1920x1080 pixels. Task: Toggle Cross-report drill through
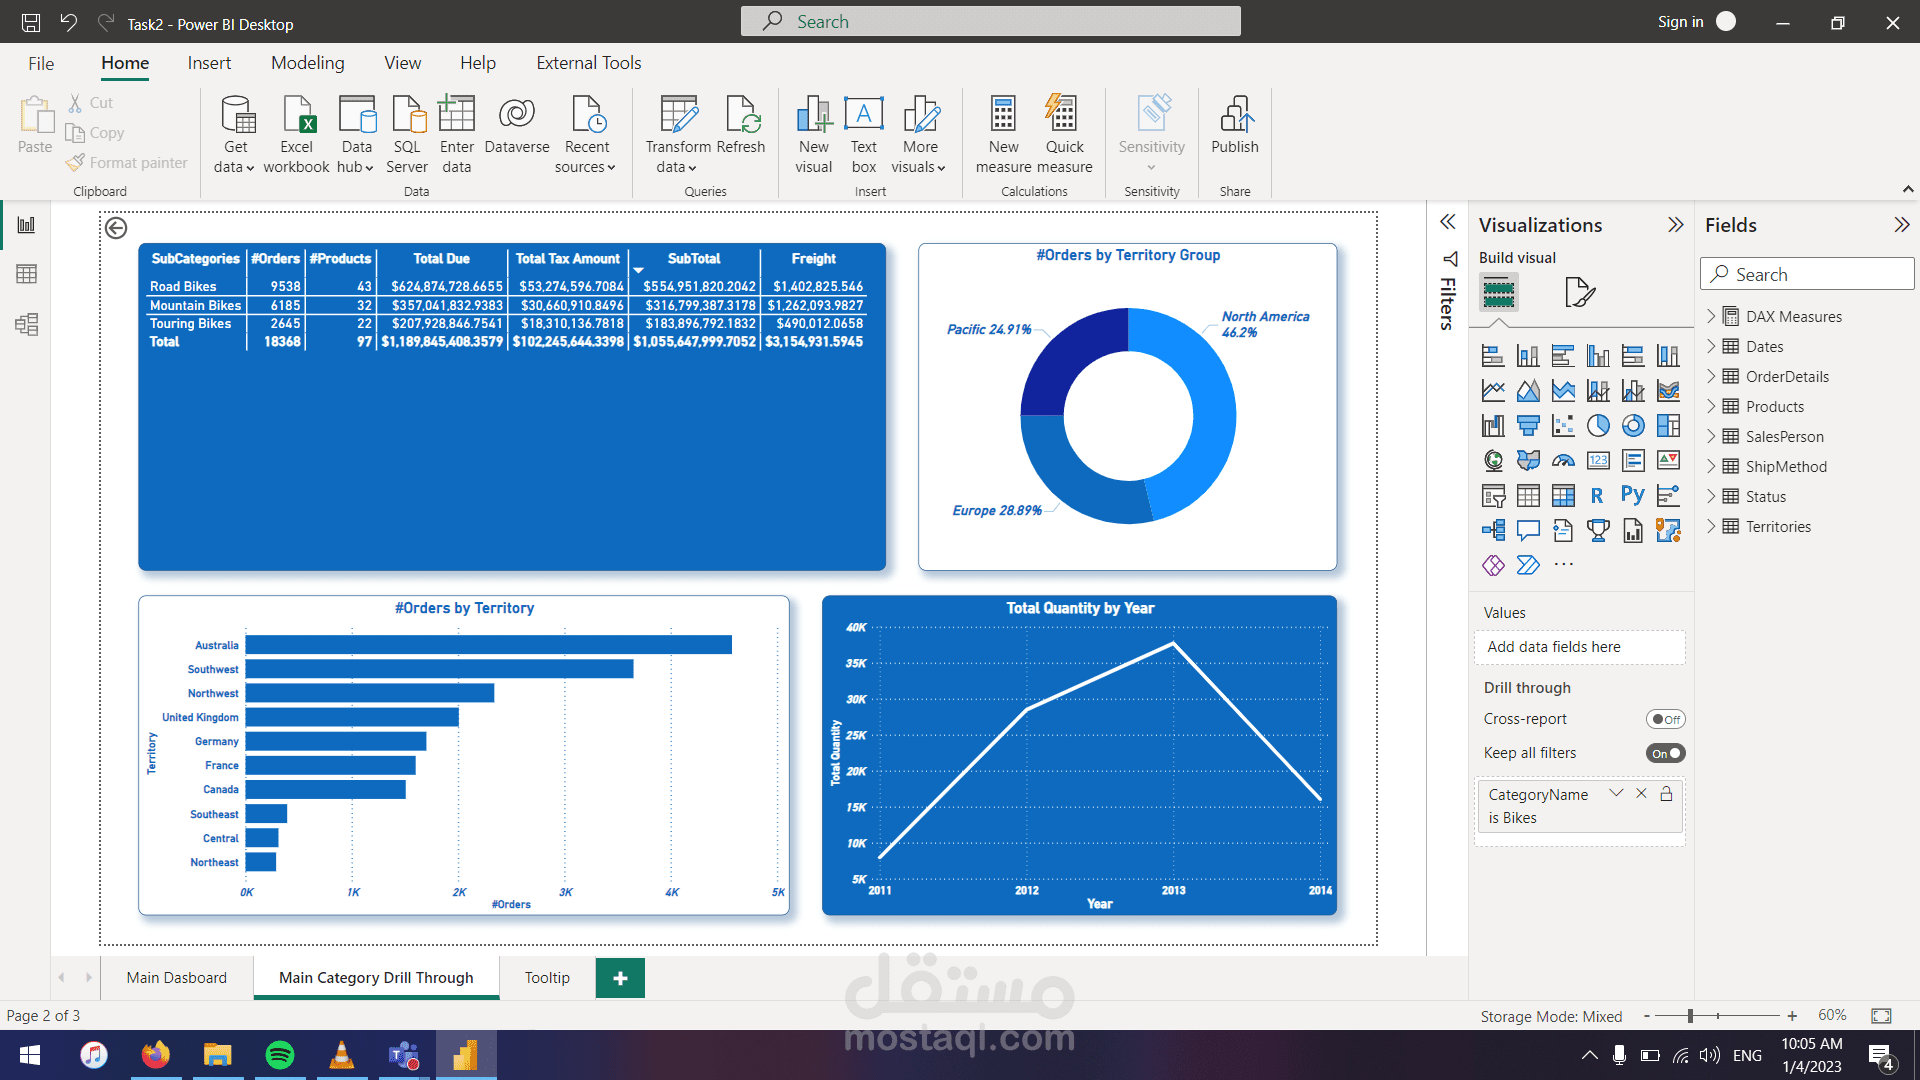[x=1666, y=719]
